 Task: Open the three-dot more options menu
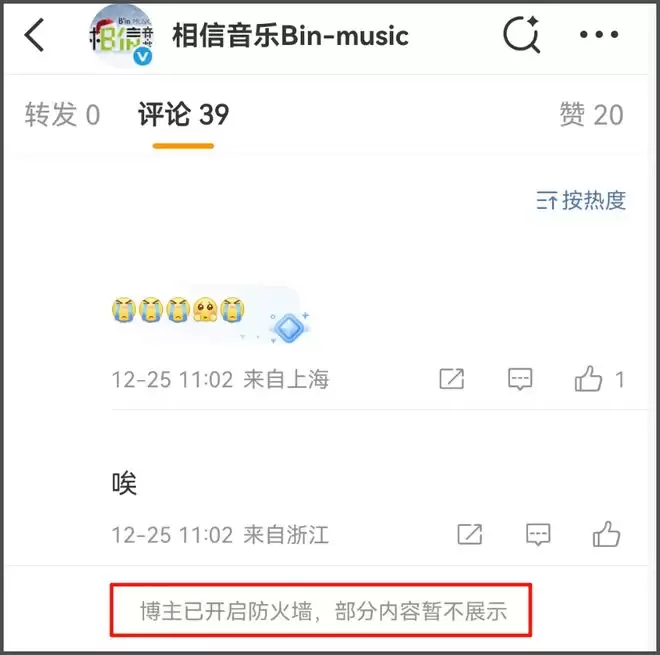click(x=599, y=35)
